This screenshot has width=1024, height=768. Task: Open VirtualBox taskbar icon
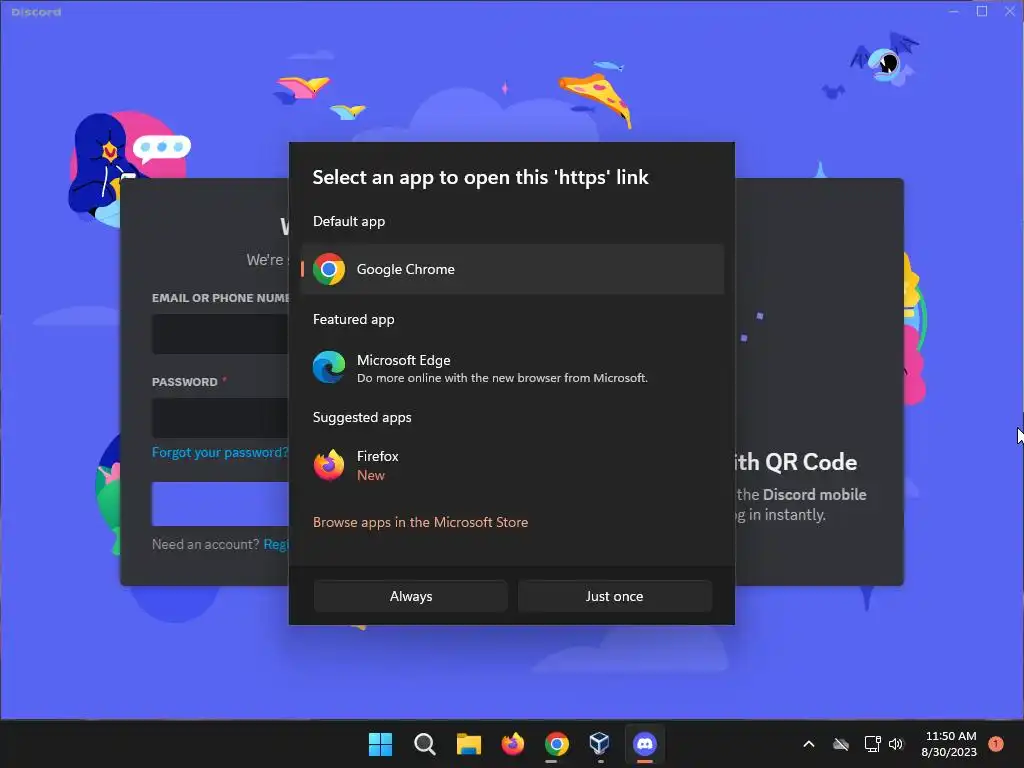pos(600,744)
